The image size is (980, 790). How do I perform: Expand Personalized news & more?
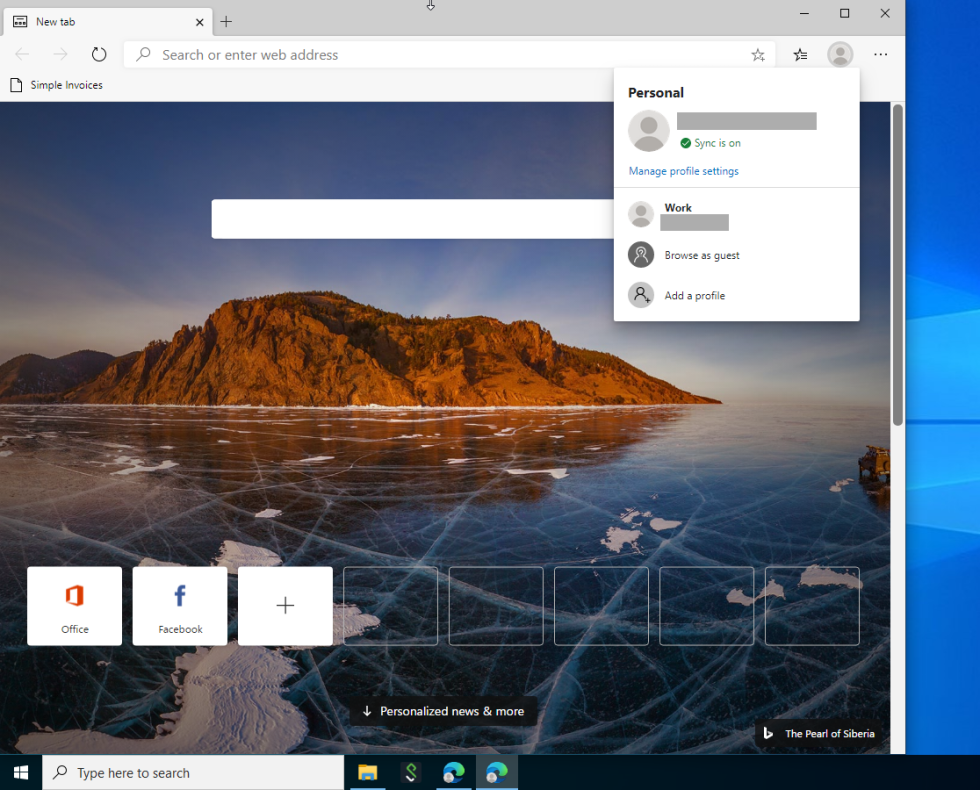coord(443,711)
